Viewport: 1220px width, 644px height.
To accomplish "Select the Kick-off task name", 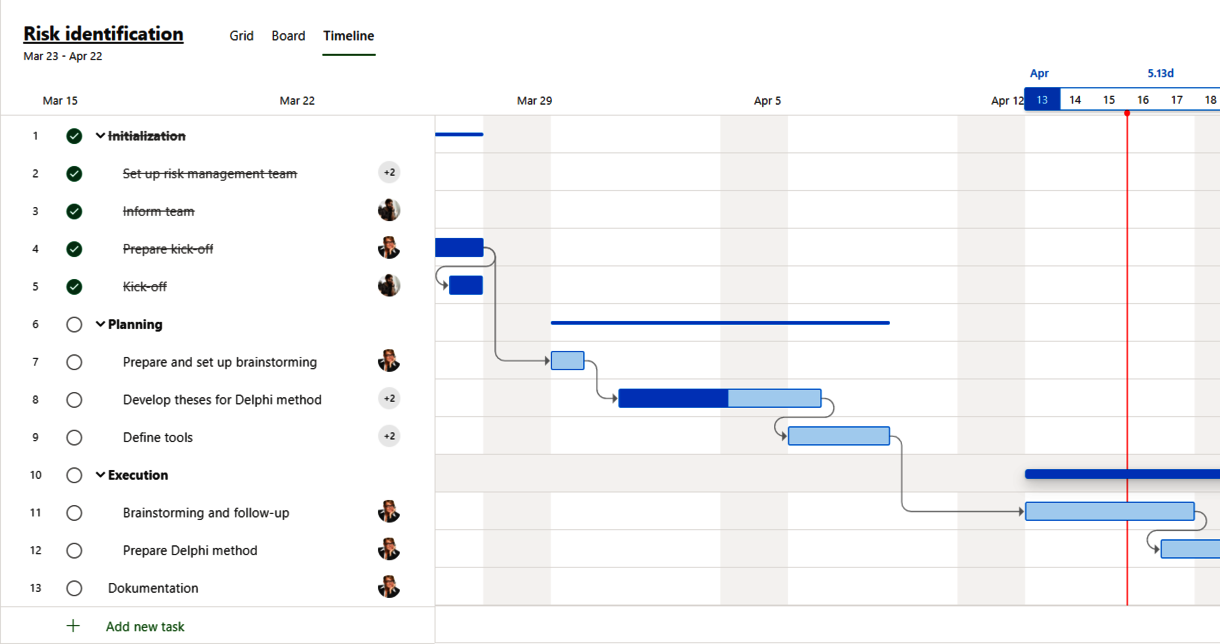I will click(145, 287).
